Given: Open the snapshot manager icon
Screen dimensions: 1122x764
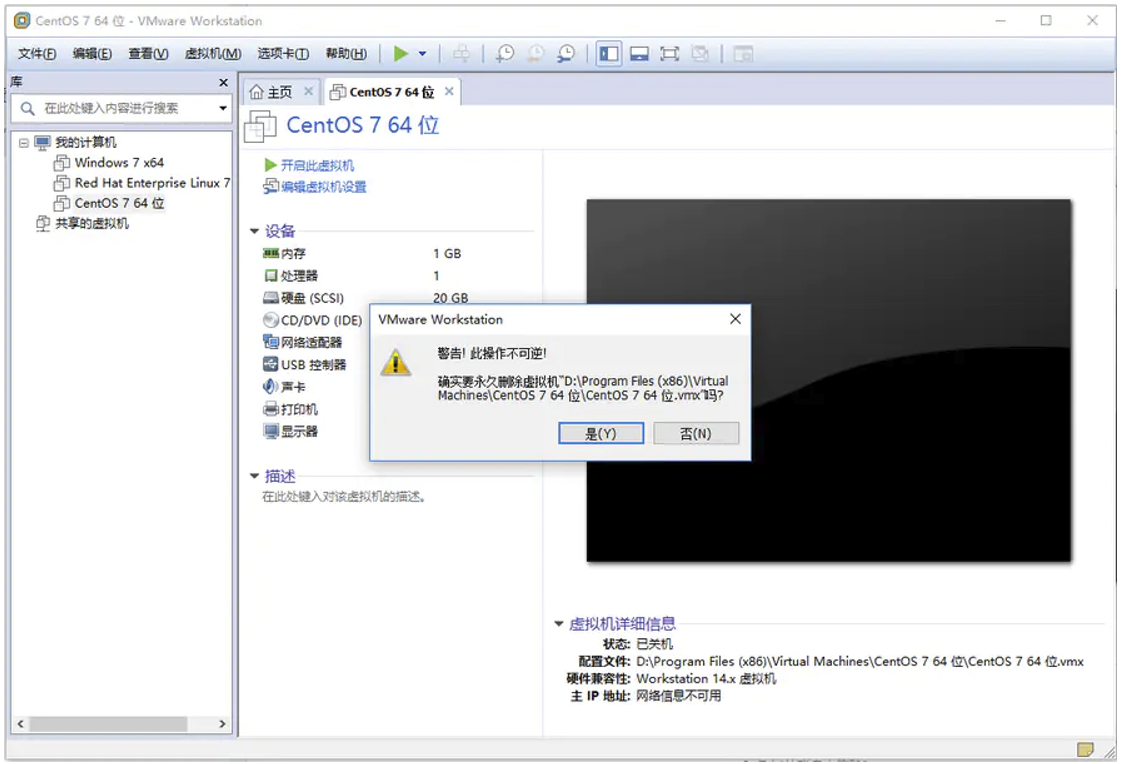Looking at the screenshot, I should pos(566,54).
